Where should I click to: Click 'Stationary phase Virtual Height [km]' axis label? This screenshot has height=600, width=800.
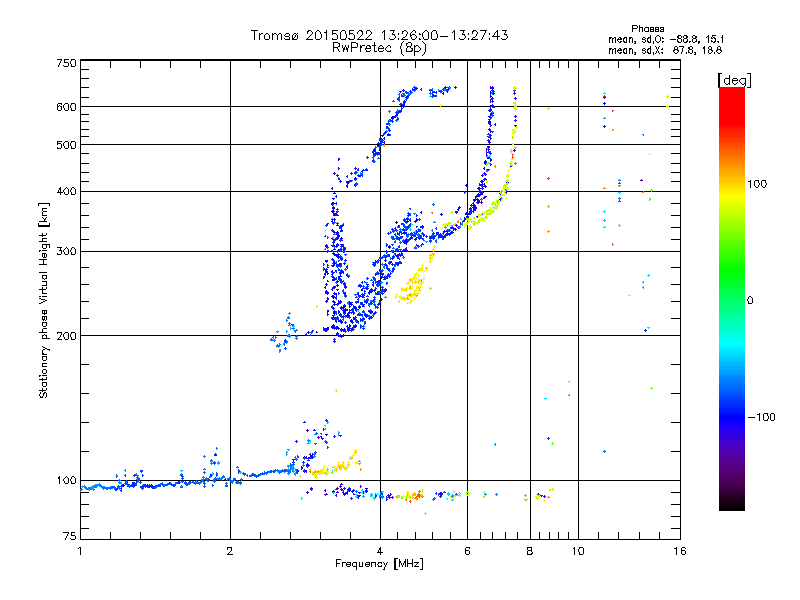click(44, 301)
